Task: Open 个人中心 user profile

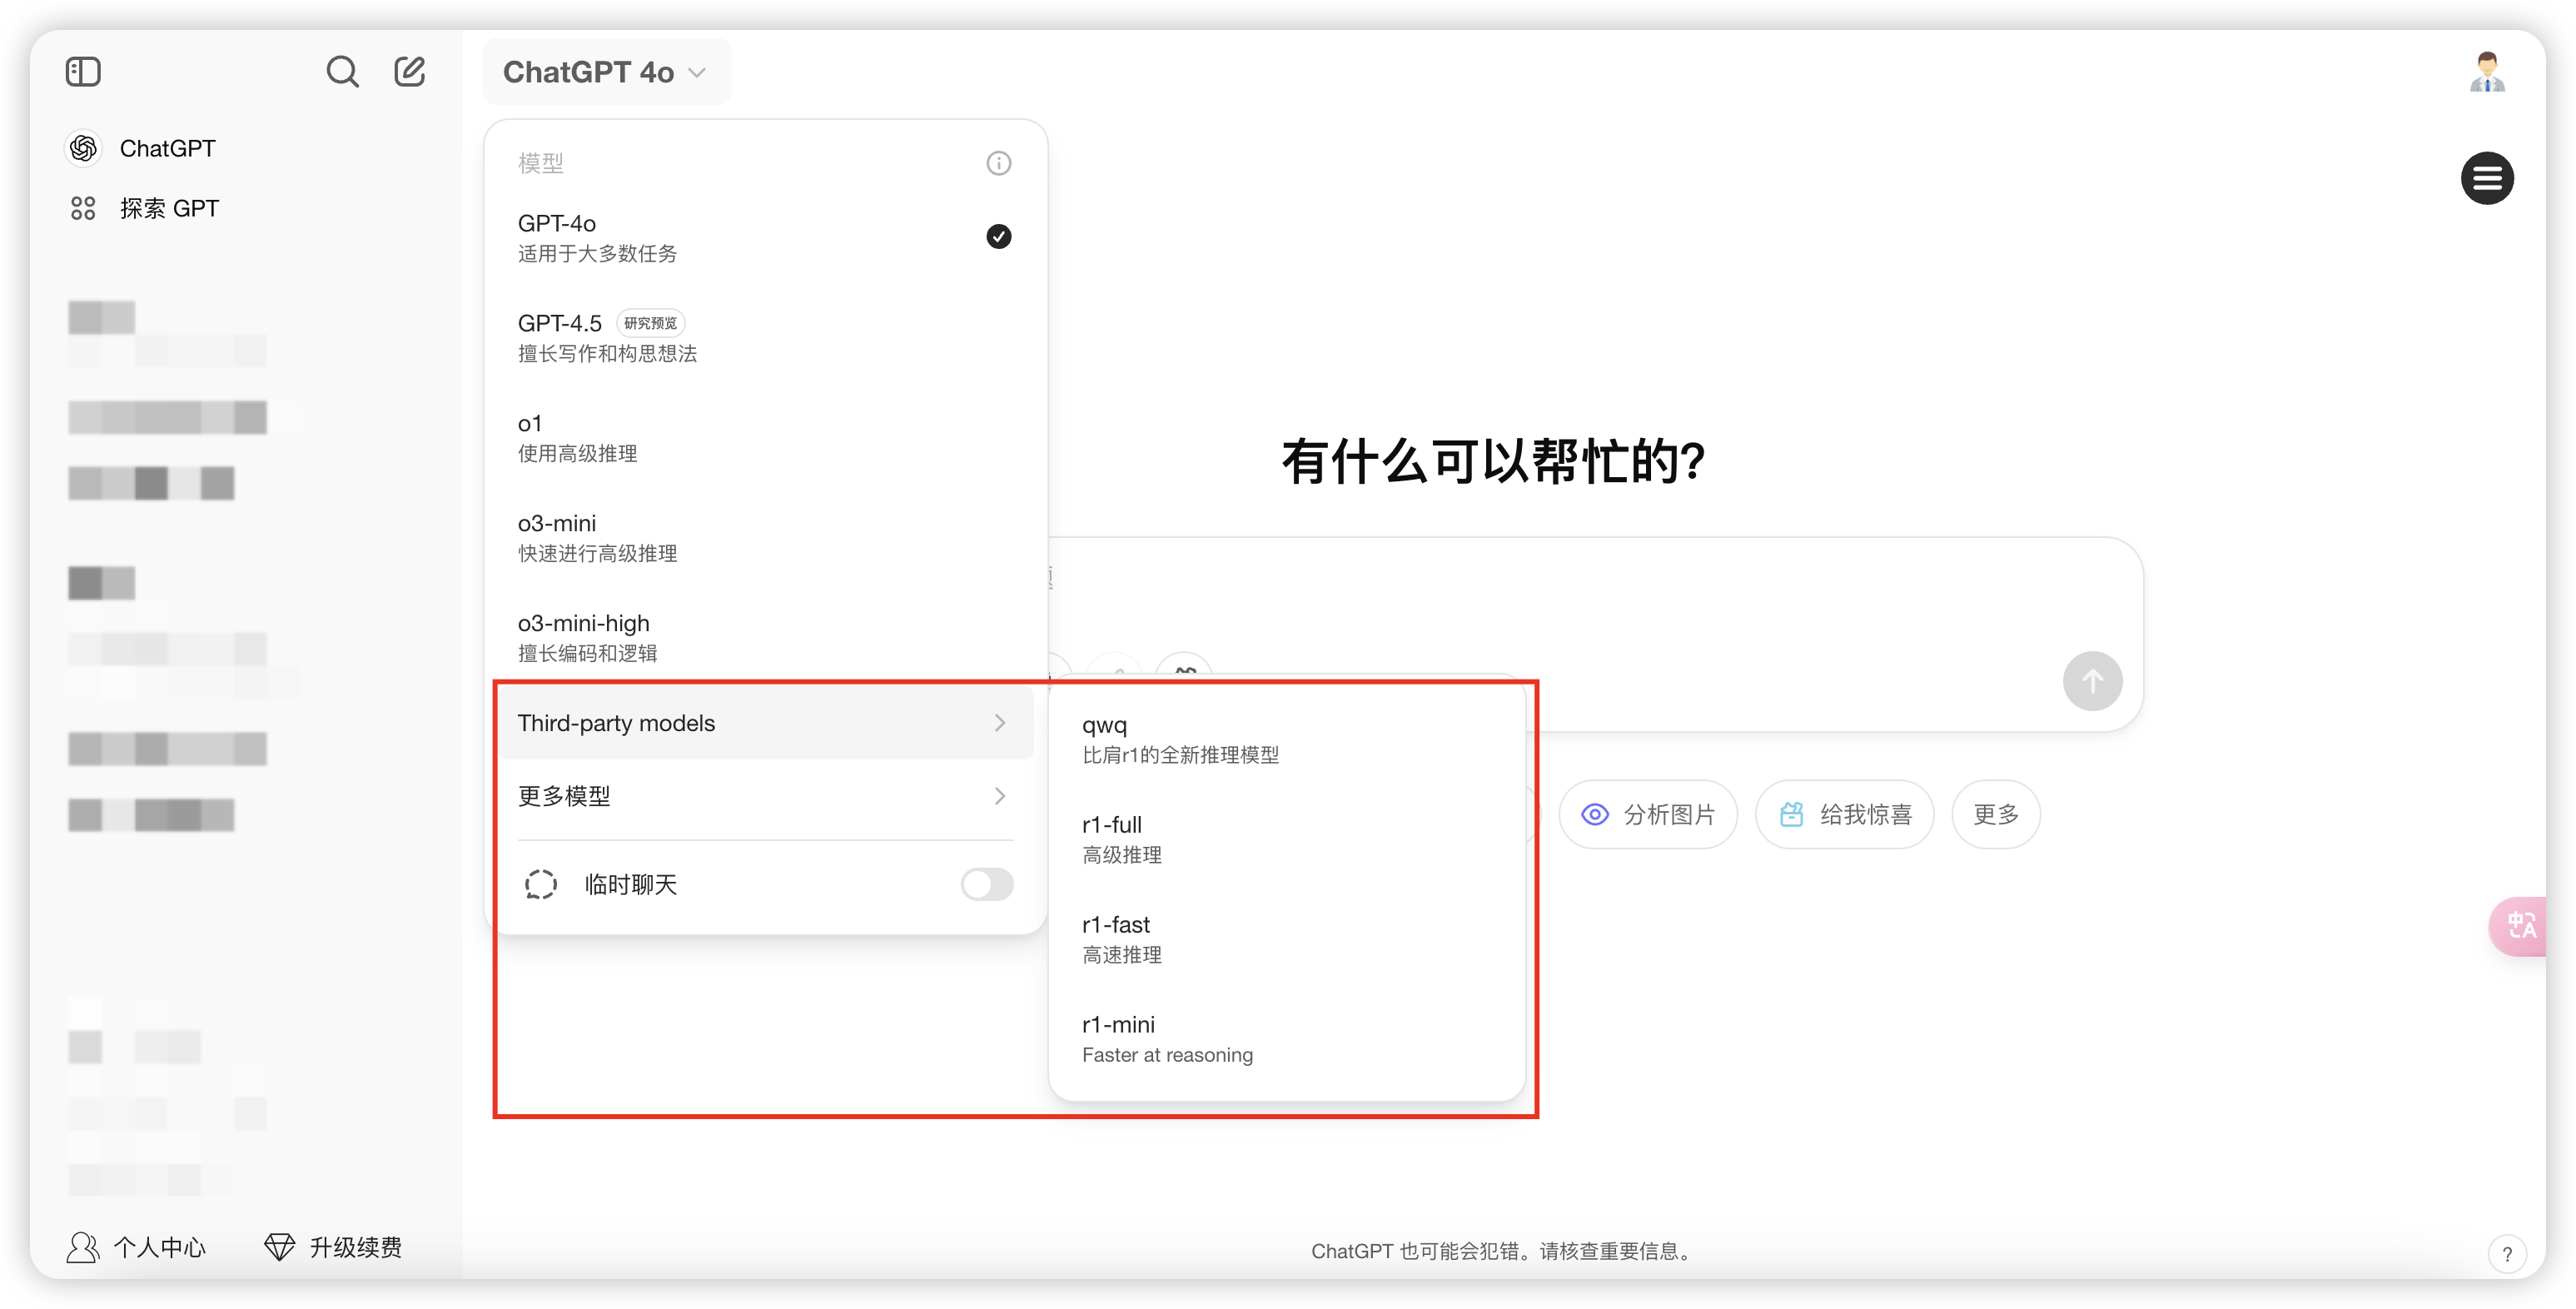Action: [x=136, y=1247]
